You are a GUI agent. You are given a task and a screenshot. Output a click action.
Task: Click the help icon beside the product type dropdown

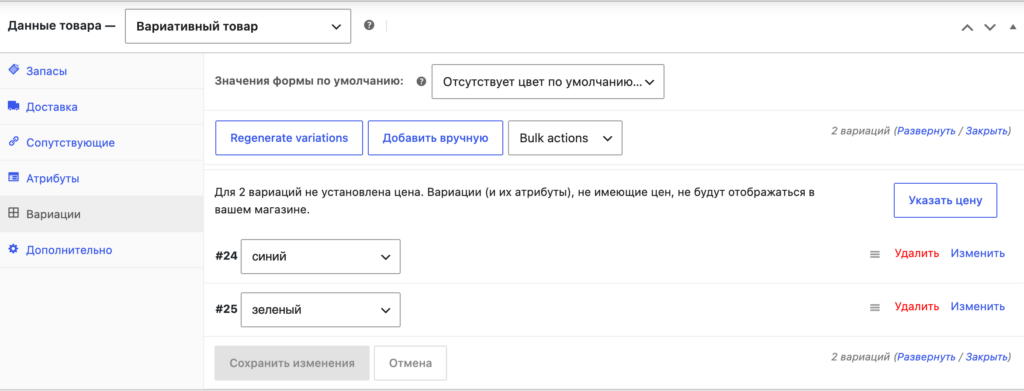(369, 26)
